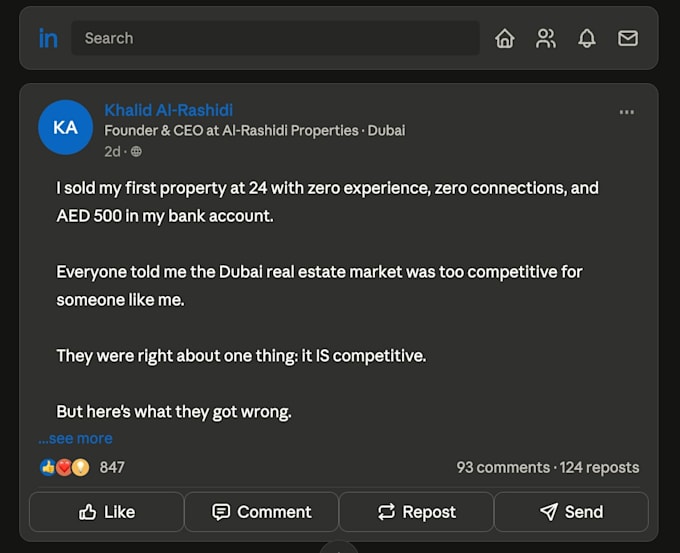Open the Home icon in navbar
Viewport: 680px width, 553px height.
tap(505, 38)
